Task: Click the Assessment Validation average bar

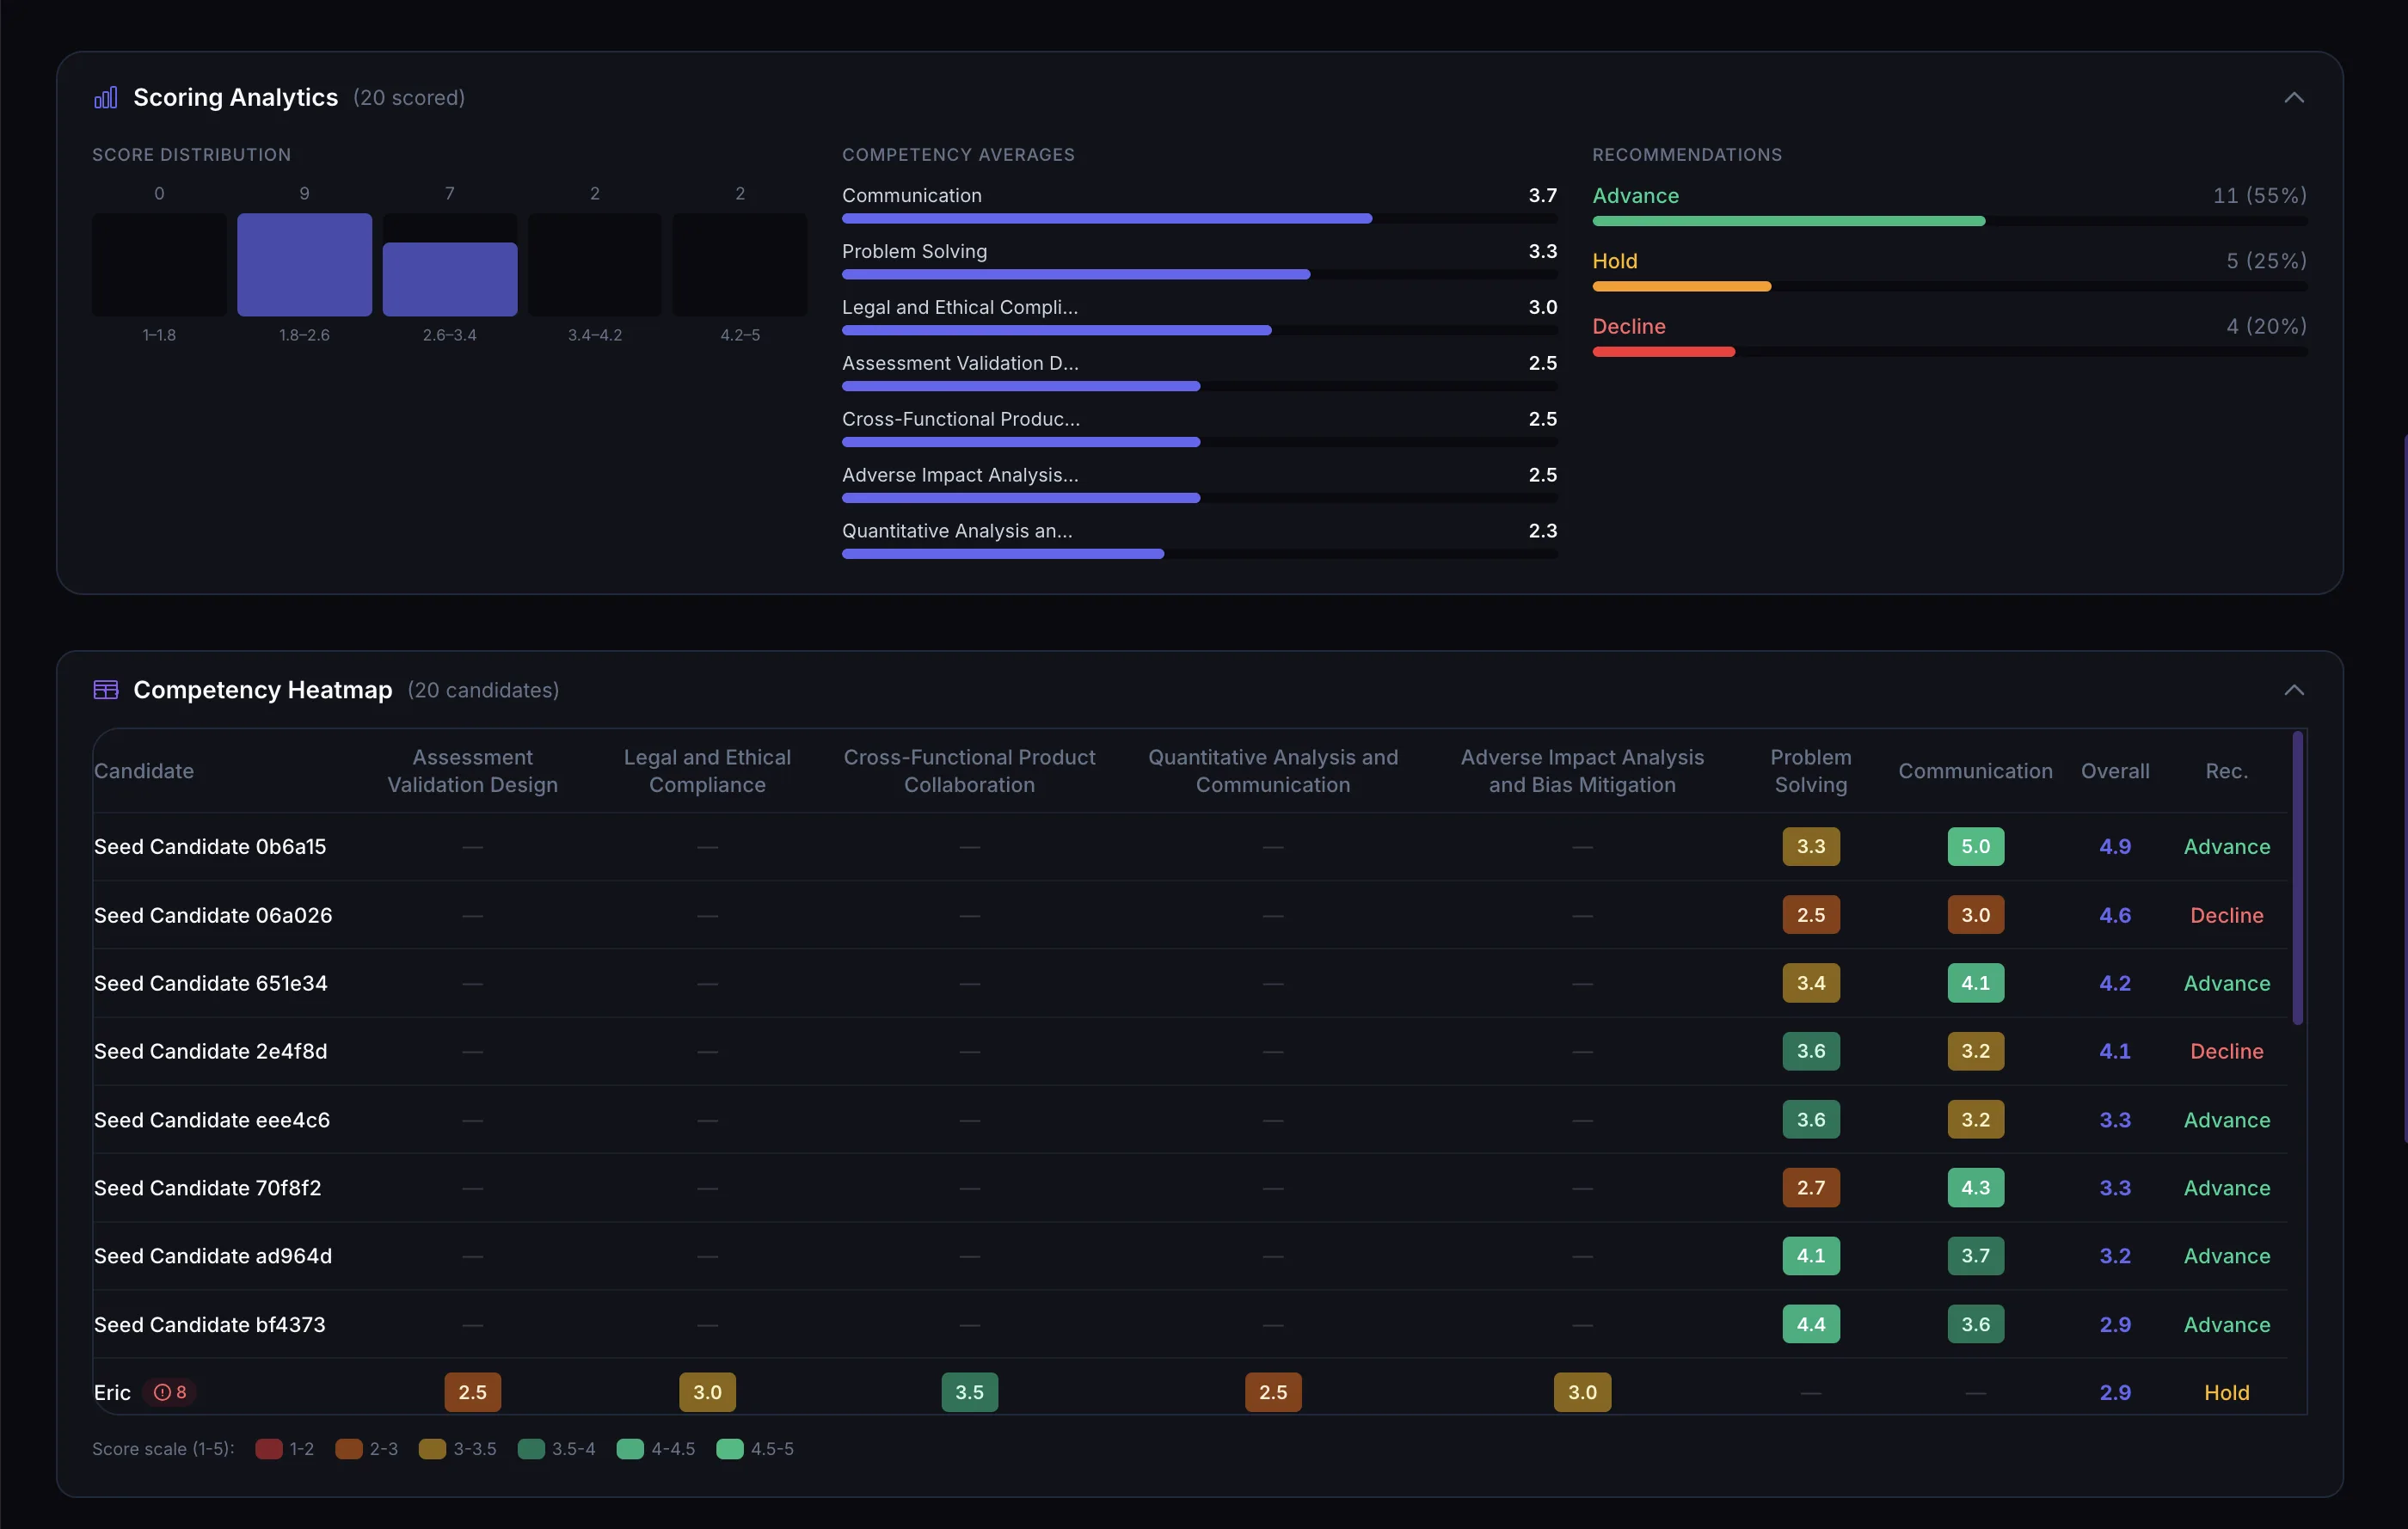Action: click(x=1199, y=386)
